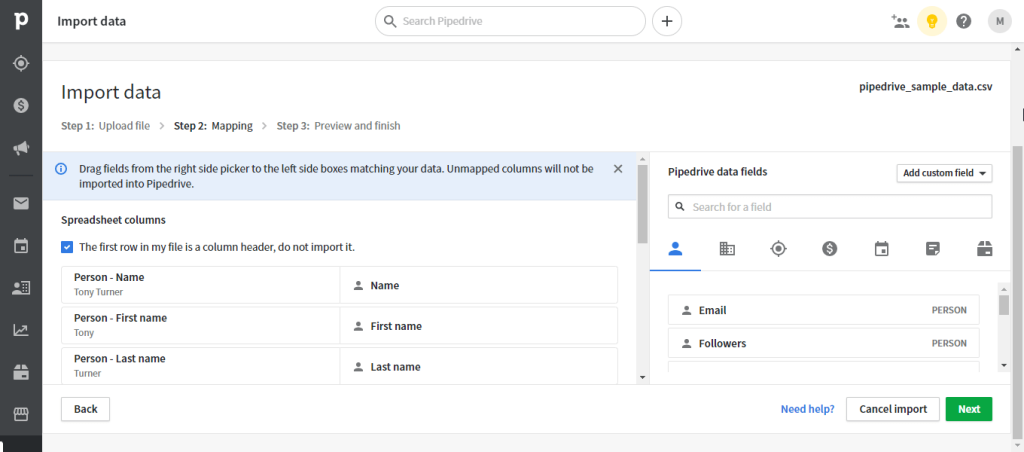Viewport: 1024px width, 452px height.
Task: Click the invite users icon
Action: click(x=899, y=21)
